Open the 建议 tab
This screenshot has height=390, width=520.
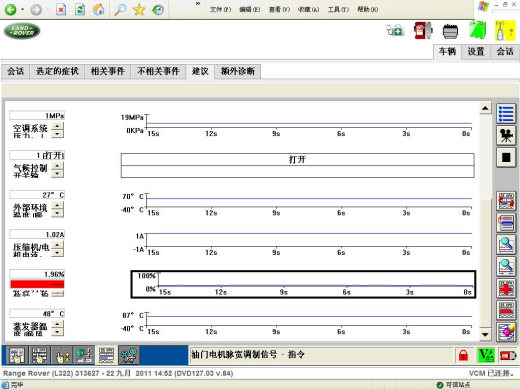[200, 71]
